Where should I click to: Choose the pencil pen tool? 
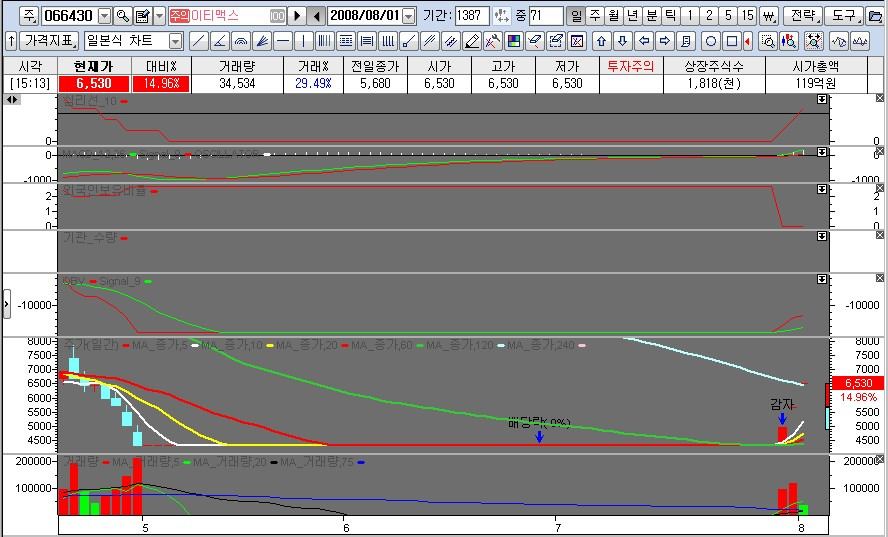pos(472,41)
